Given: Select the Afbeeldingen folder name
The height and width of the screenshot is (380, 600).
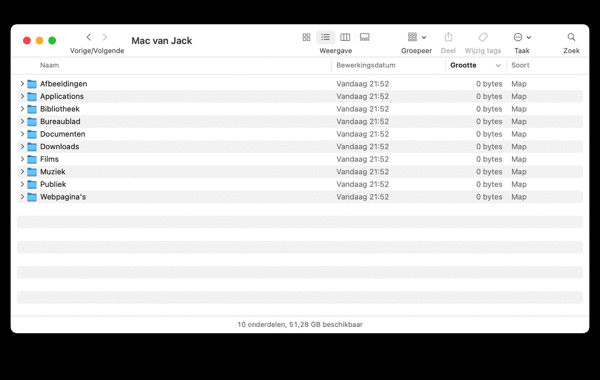Looking at the screenshot, I should [x=64, y=84].
